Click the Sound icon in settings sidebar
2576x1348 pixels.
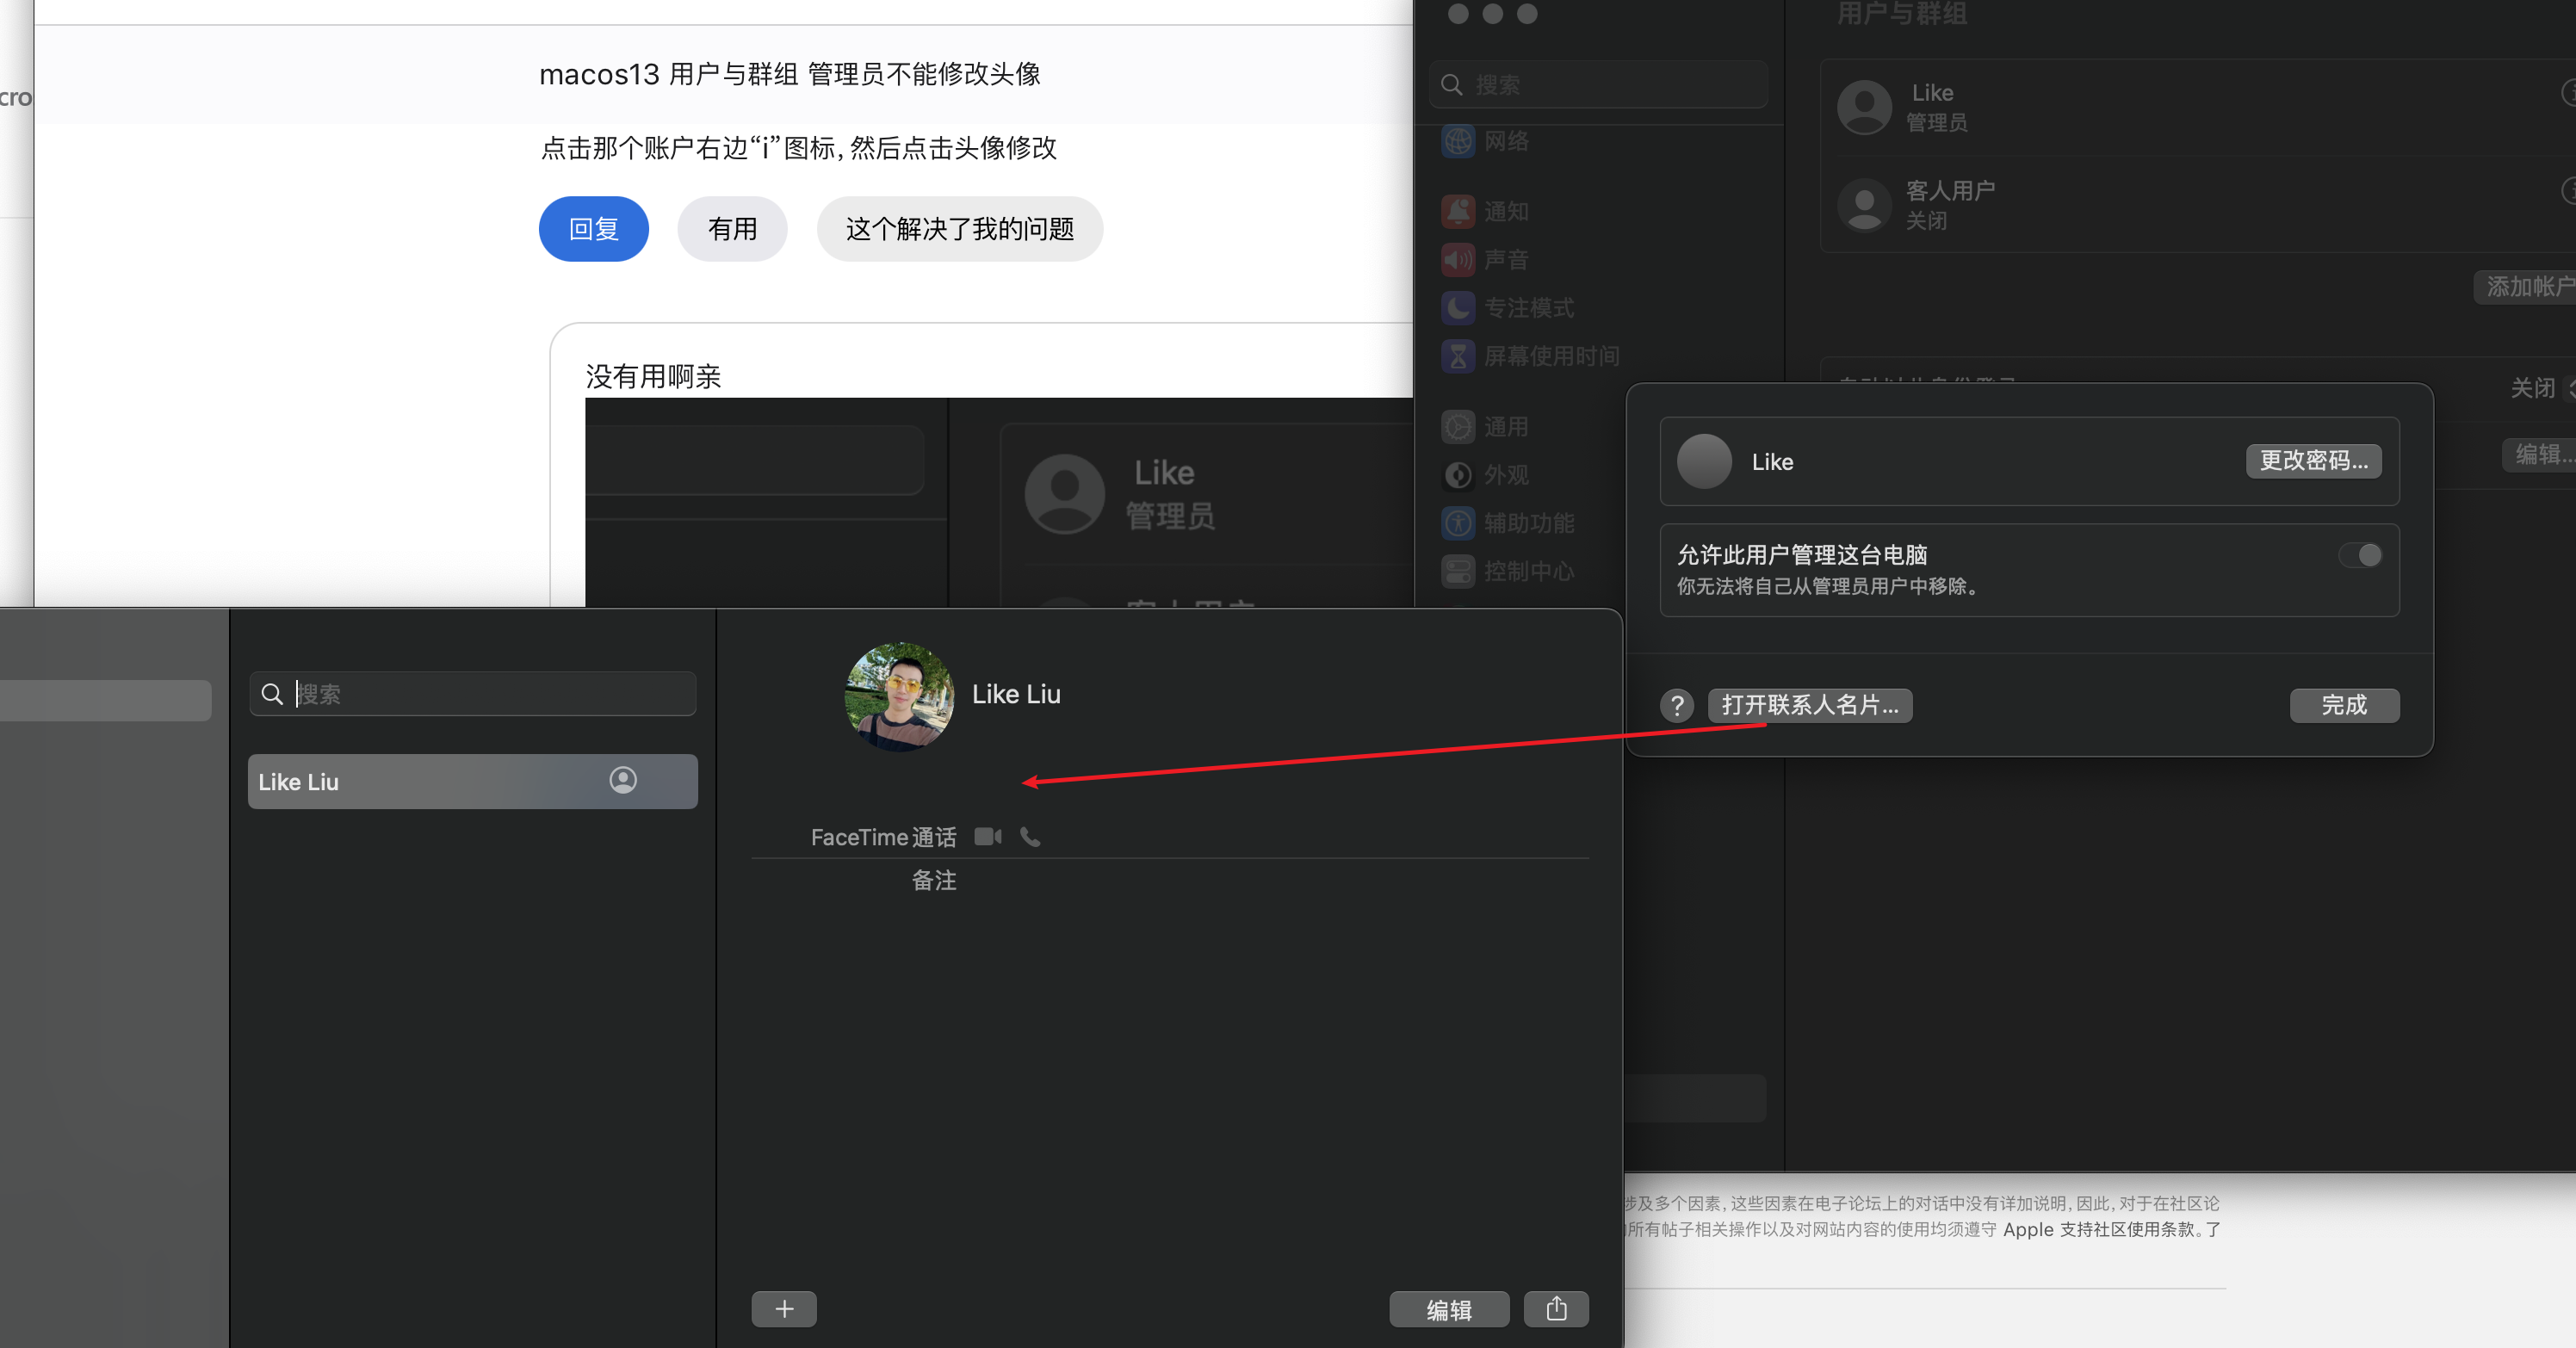click(1458, 260)
